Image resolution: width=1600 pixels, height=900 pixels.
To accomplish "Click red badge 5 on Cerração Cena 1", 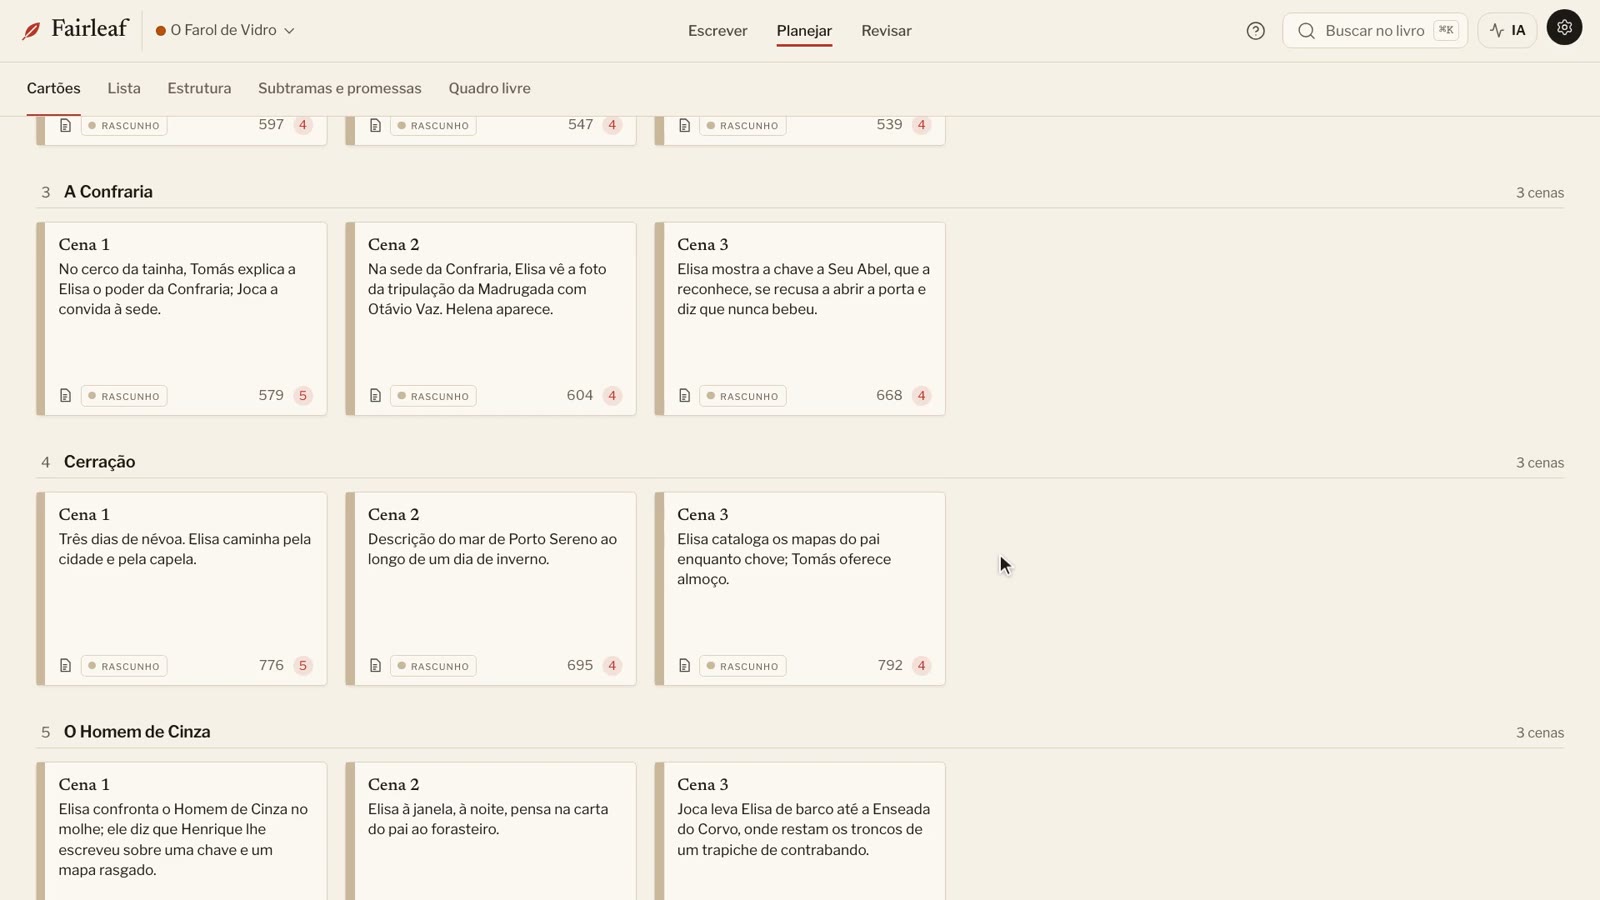I will pyautogui.click(x=303, y=666).
